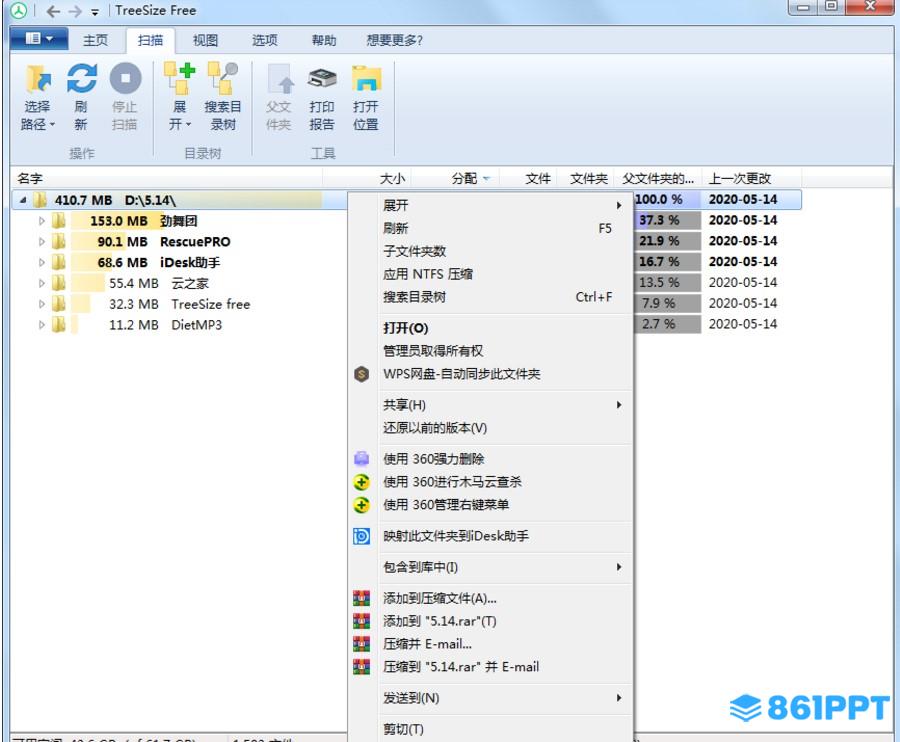The height and width of the screenshot is (742, 900).
Task: Sort by the 文件夹 column header
Action: pyautogui.click(x=586, y=178)
